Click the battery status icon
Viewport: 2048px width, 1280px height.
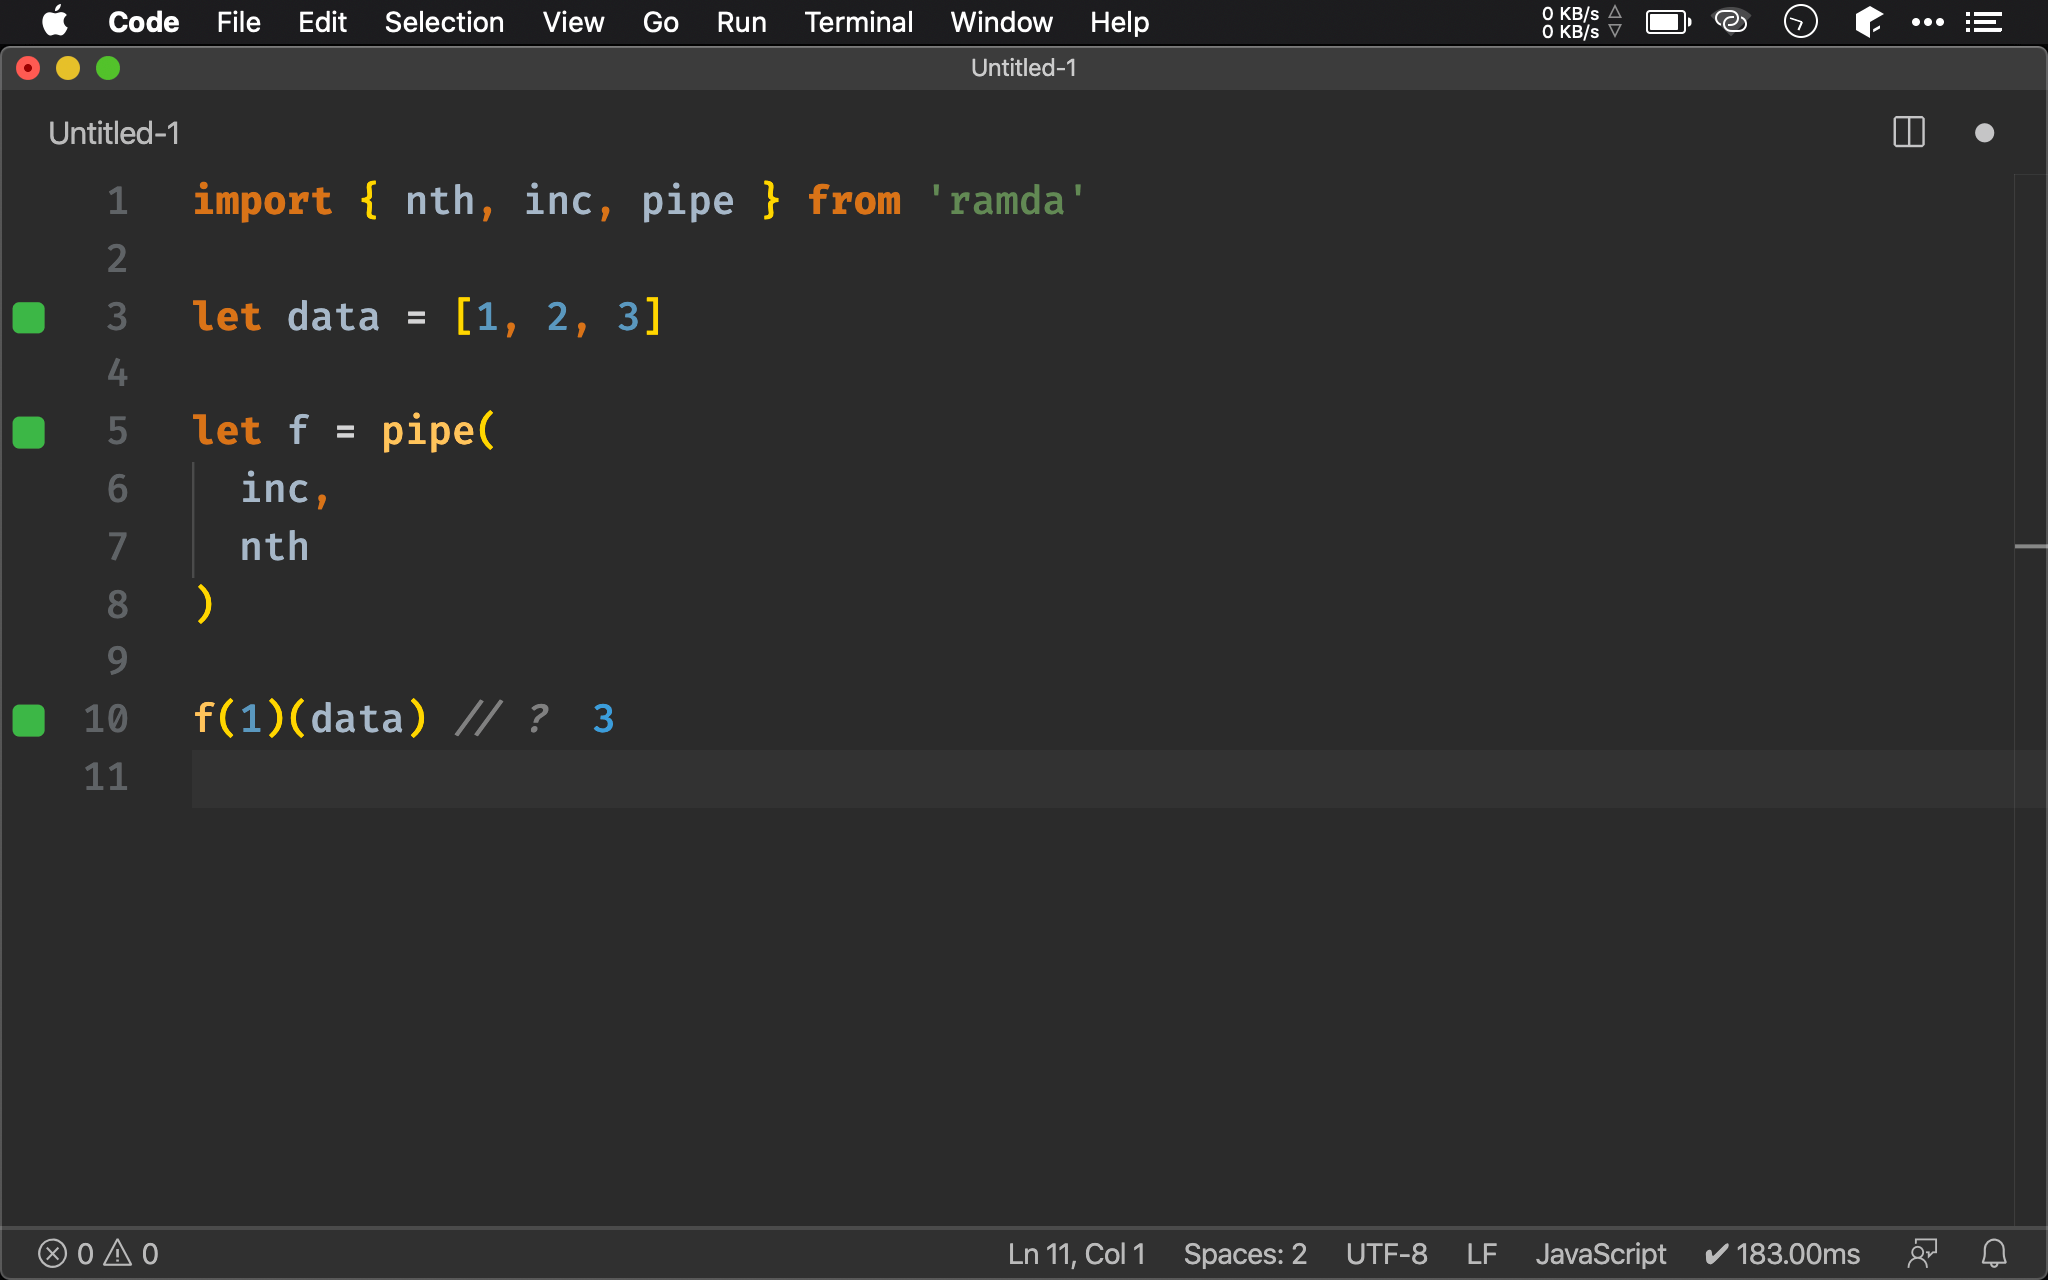click(1668, 22)
